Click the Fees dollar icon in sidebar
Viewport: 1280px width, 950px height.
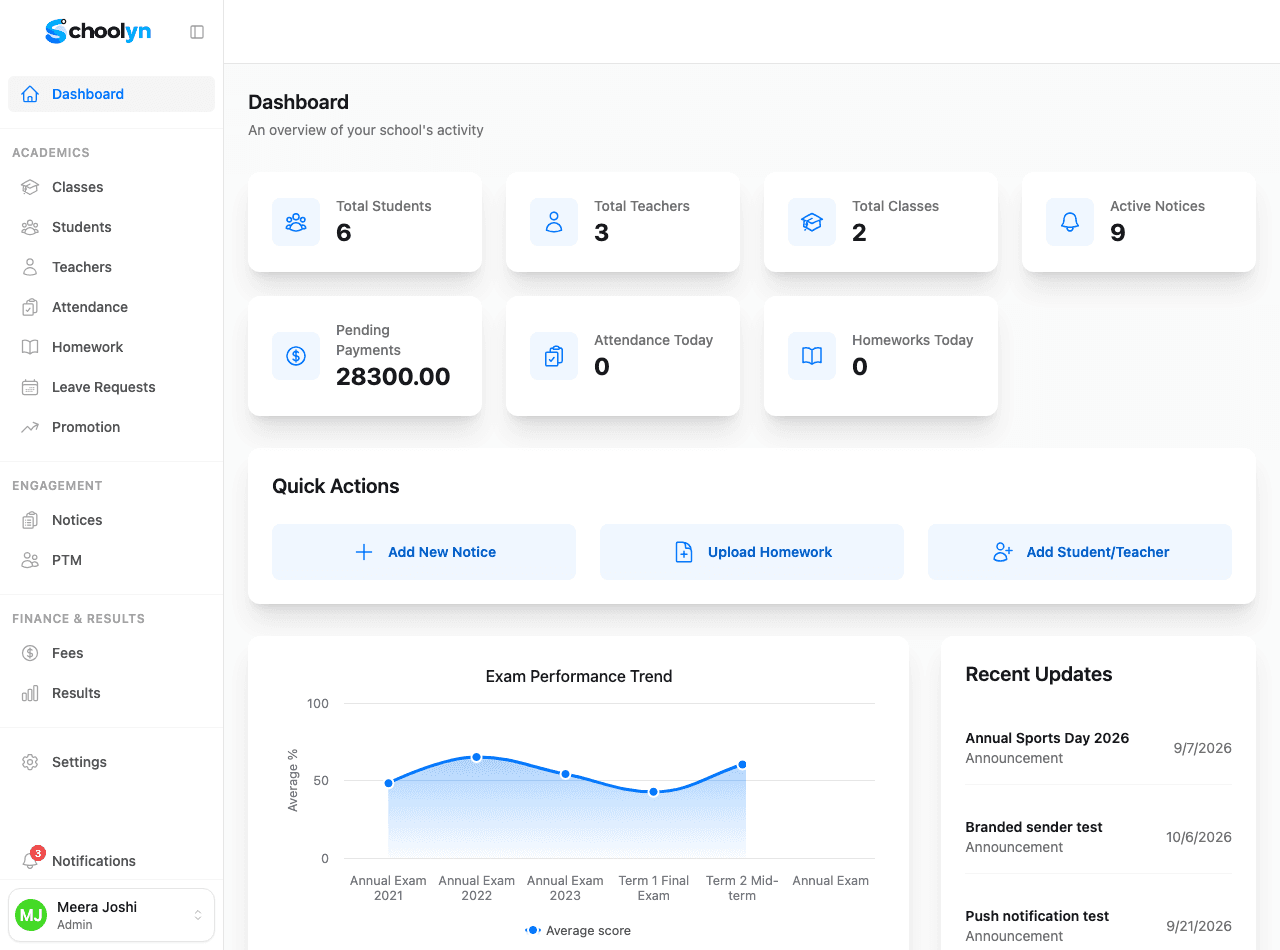click(30, 653)
